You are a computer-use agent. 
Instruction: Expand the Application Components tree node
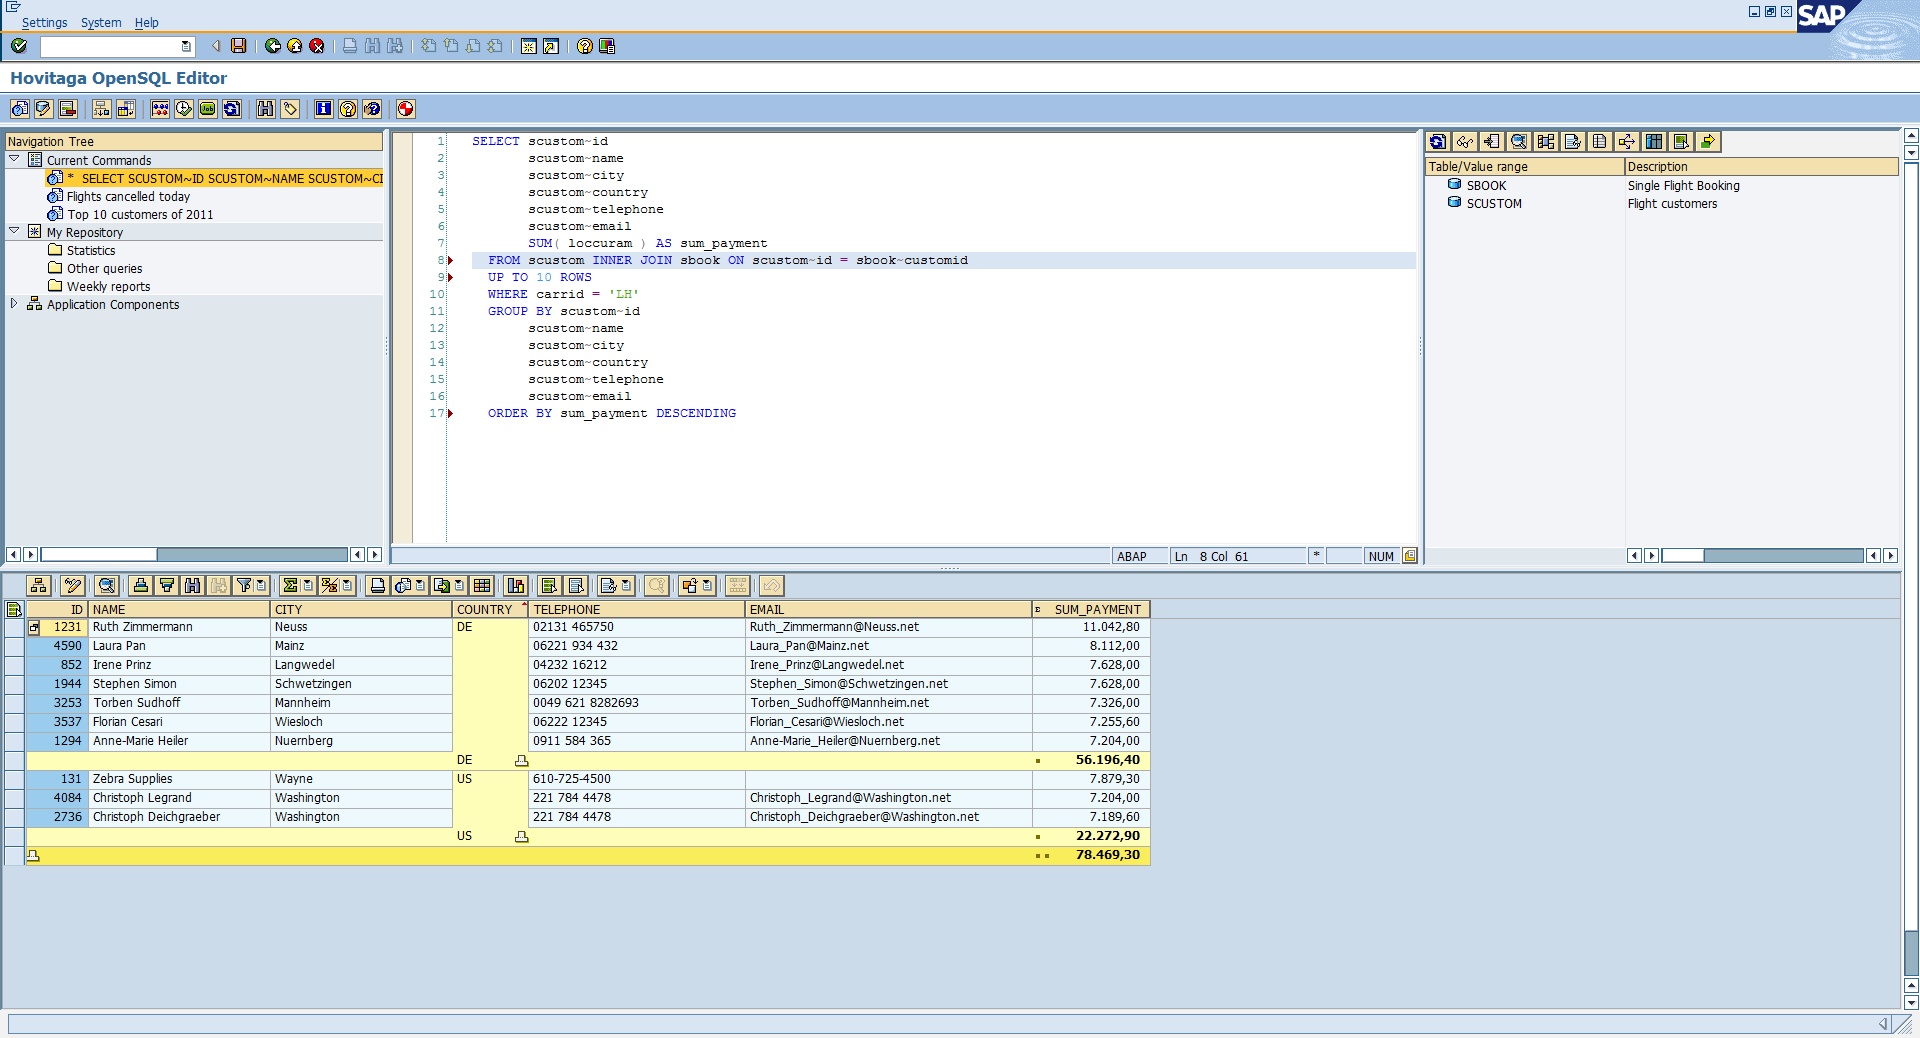pyautogui.click(x=14, y=304)
